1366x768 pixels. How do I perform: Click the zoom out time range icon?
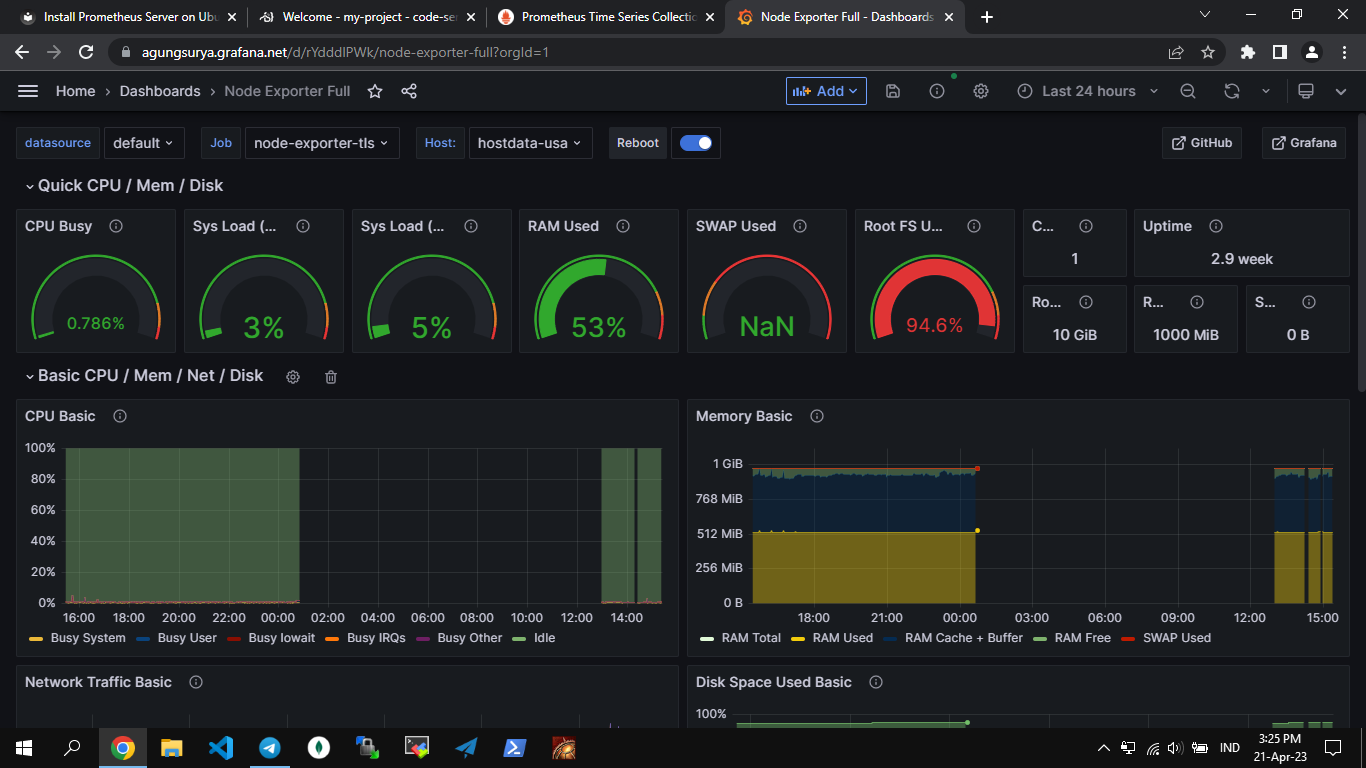tap(1188, 91)
